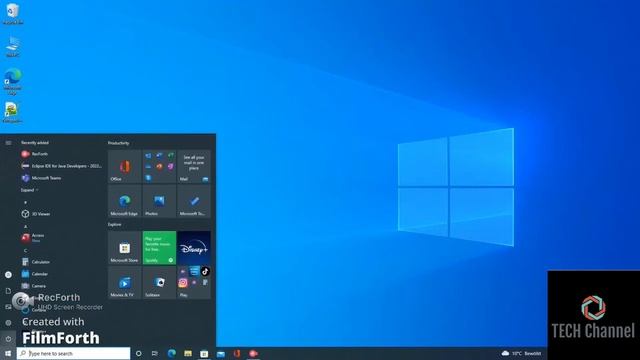
Task: Launch Eclipse IDE for Java Developers
Action: point(61,166)
